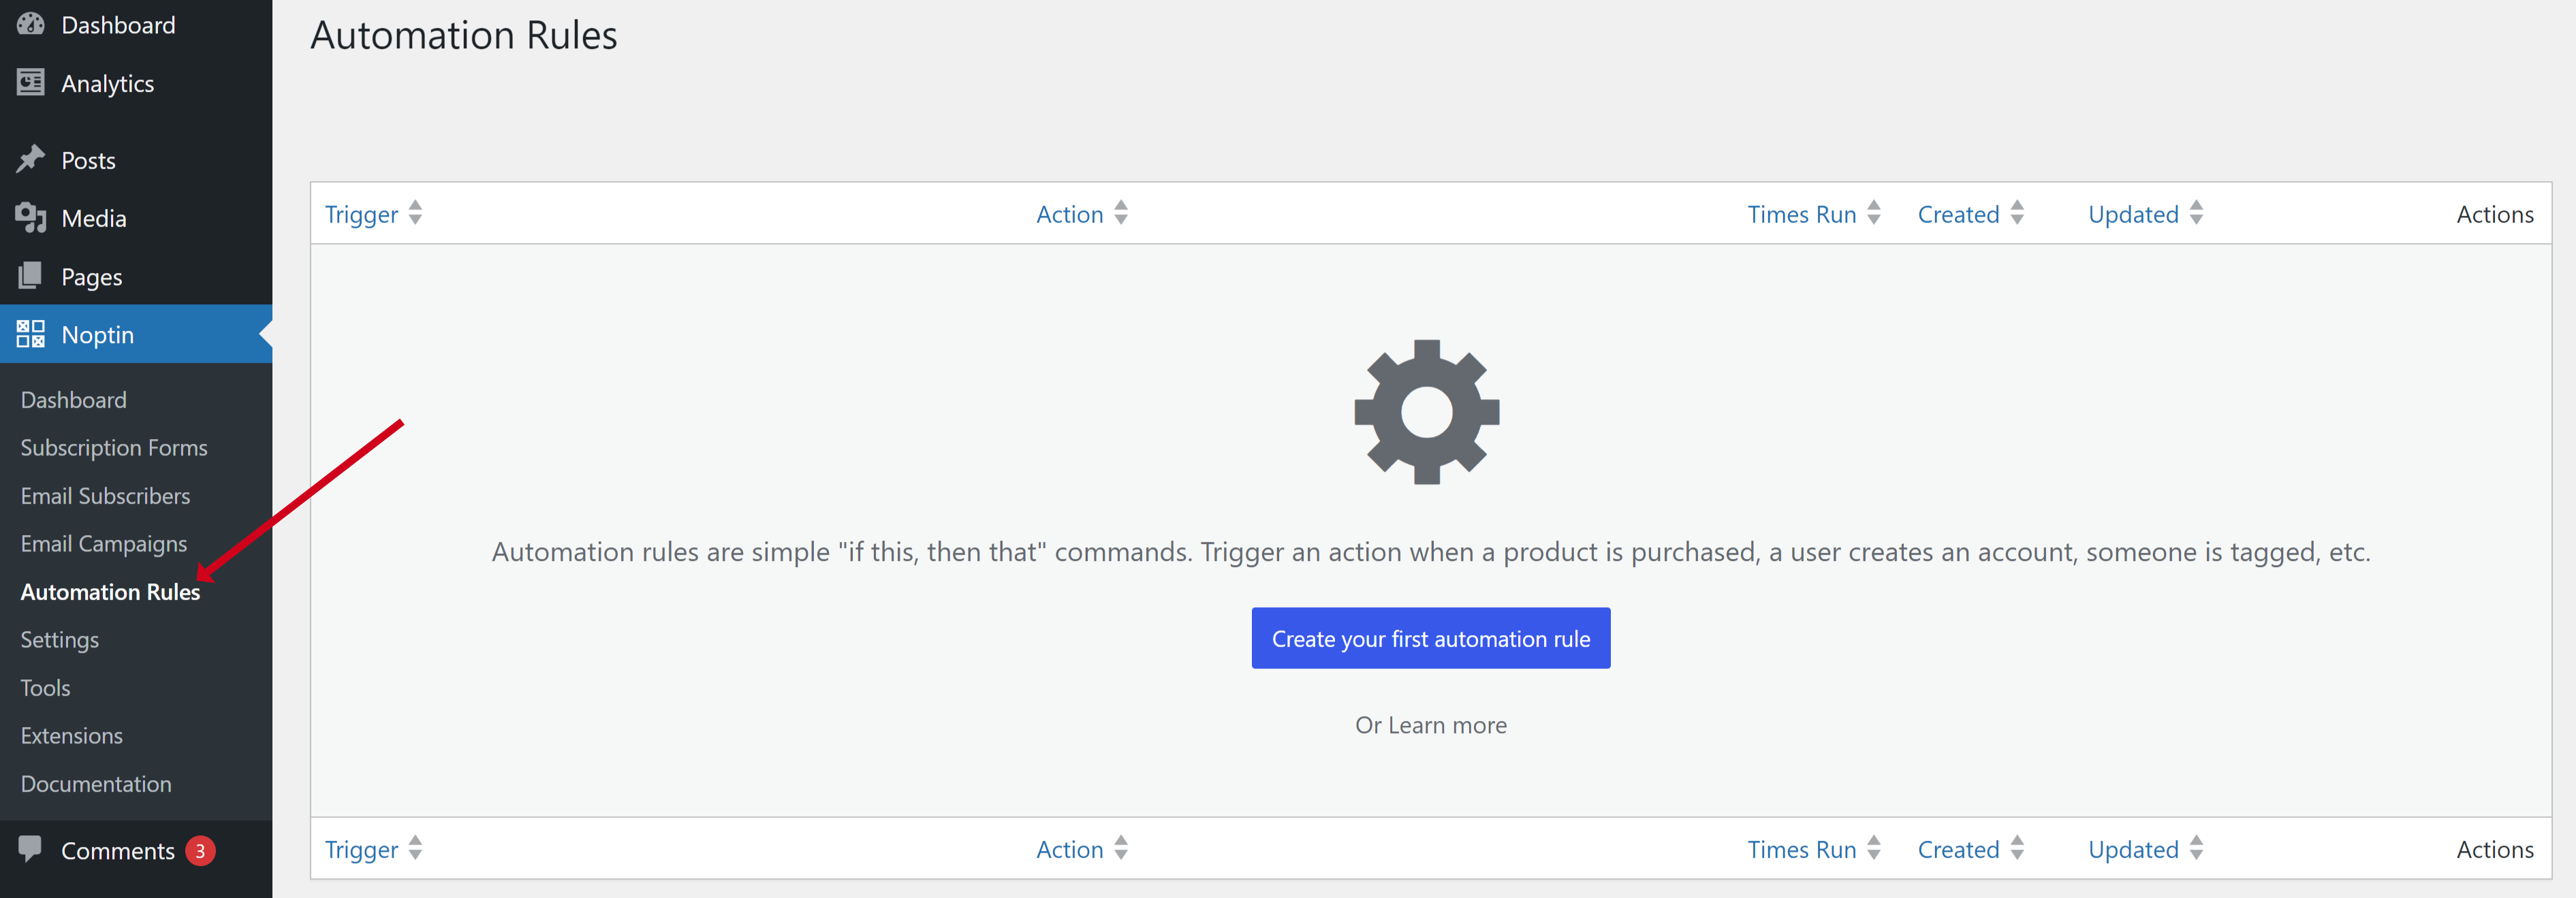2576x898 pixels.
Task: Go to Noptin Settings submenu
Action: pyautogui.click(x=60, y=640)
